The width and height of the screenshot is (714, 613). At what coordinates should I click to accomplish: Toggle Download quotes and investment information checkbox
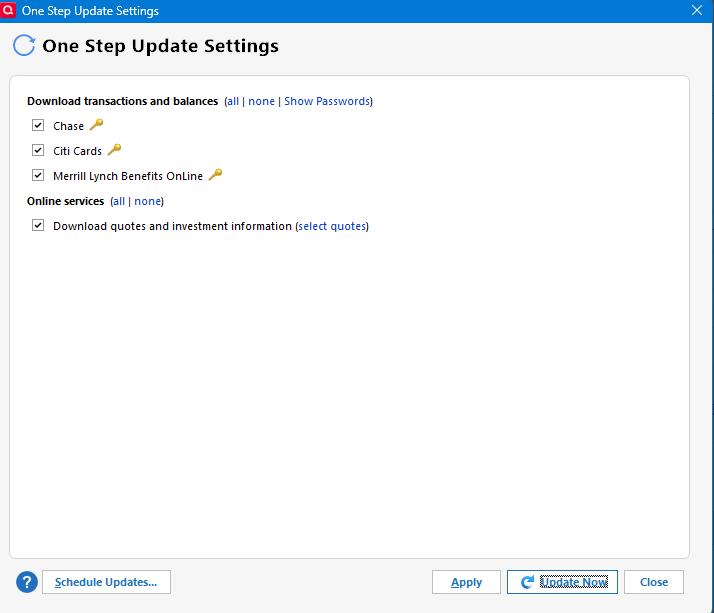point(38,225)
